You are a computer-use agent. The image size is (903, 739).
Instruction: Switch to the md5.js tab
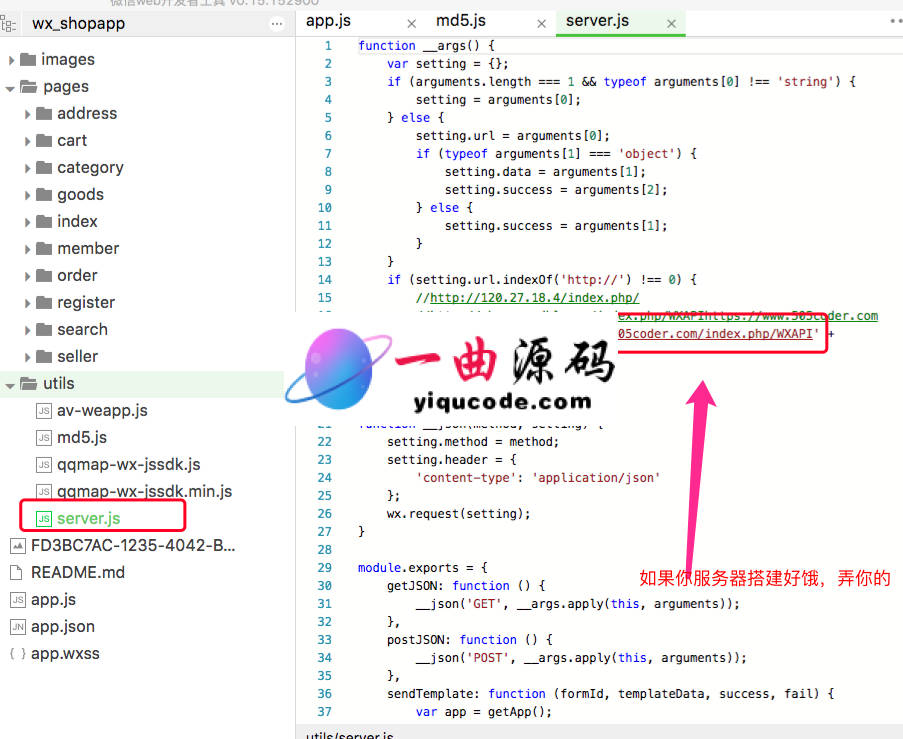point(461,21)
